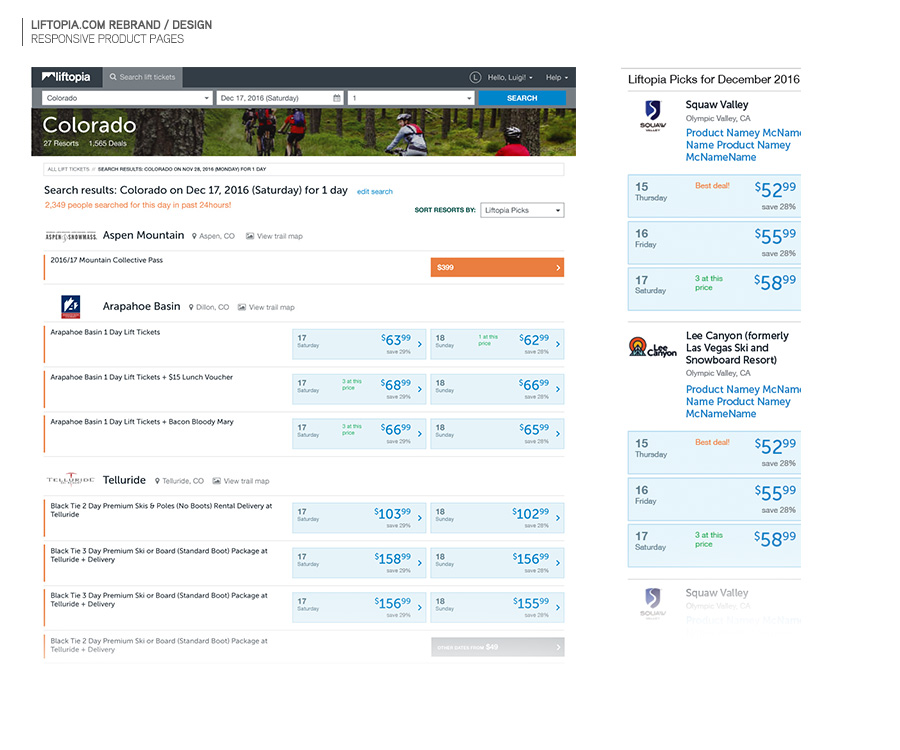The image size is (900, 750).
Task: Click the Arapahoe Basin logo
Action: point(71,307)
